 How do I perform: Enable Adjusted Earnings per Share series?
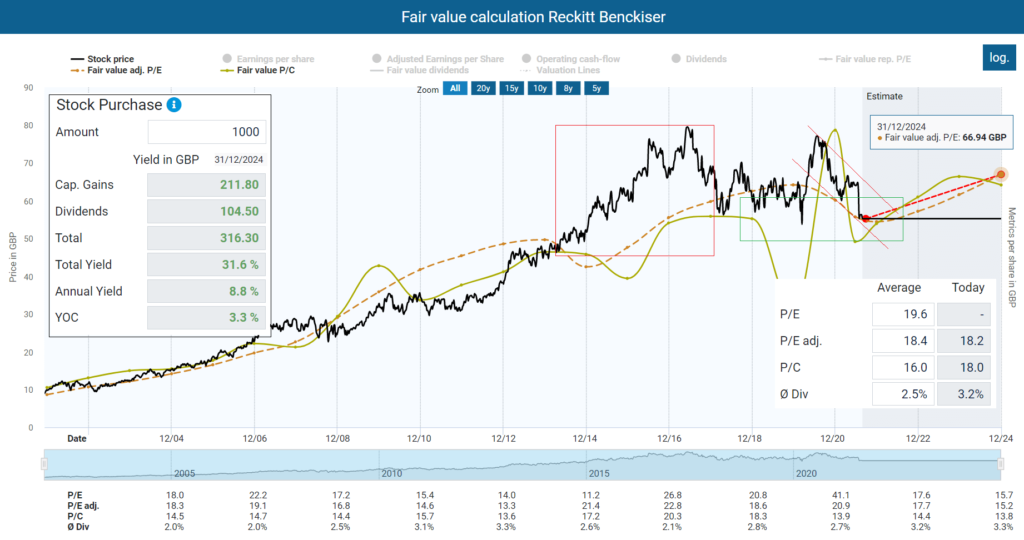click(x=438, y=59)
